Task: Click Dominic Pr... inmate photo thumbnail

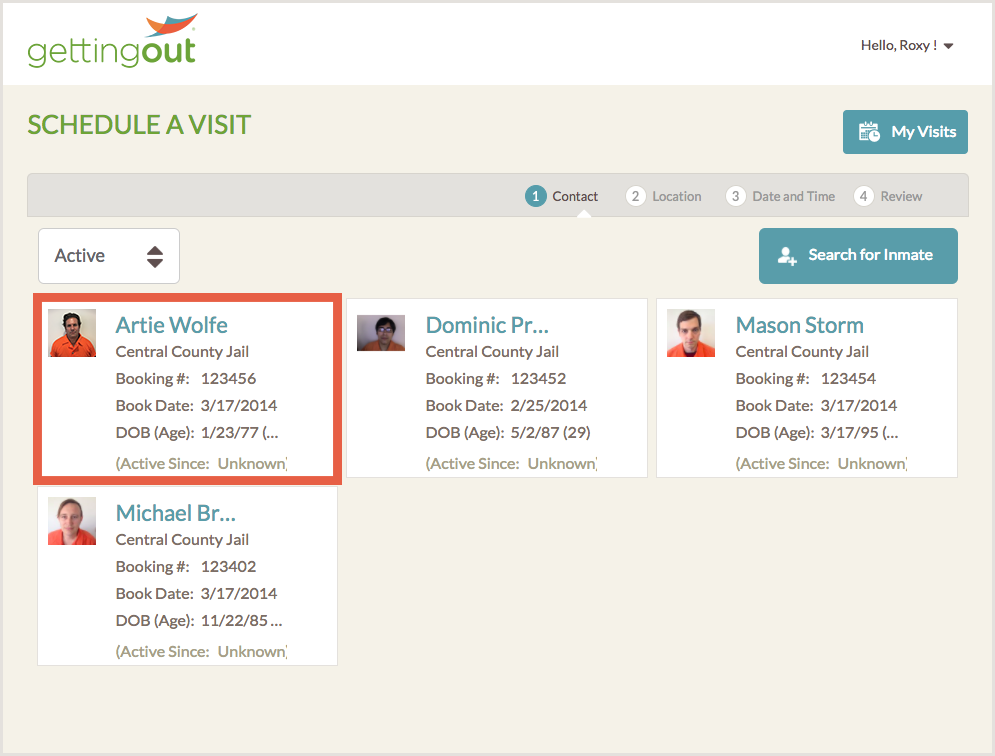Action: point(381,333)
